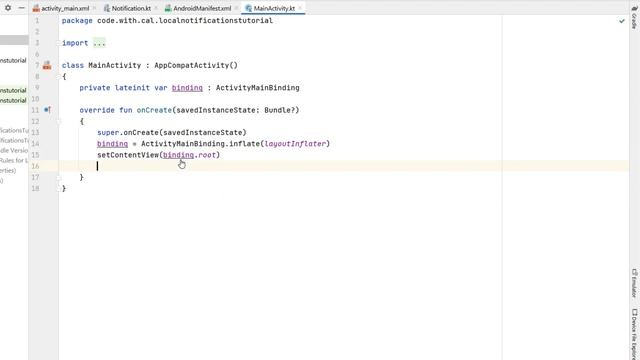
Task: Select the MainActivity.kt tab
Action: coord(274,8)
